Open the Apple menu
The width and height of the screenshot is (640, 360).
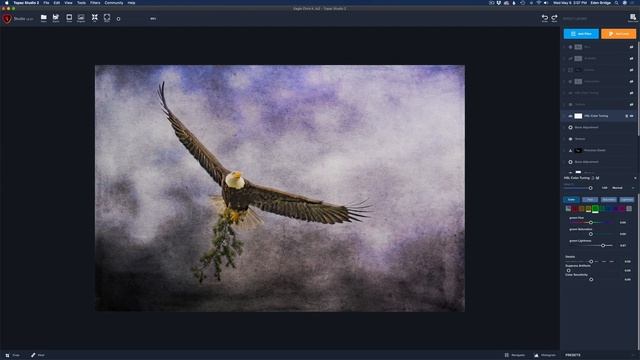point(7,3)
